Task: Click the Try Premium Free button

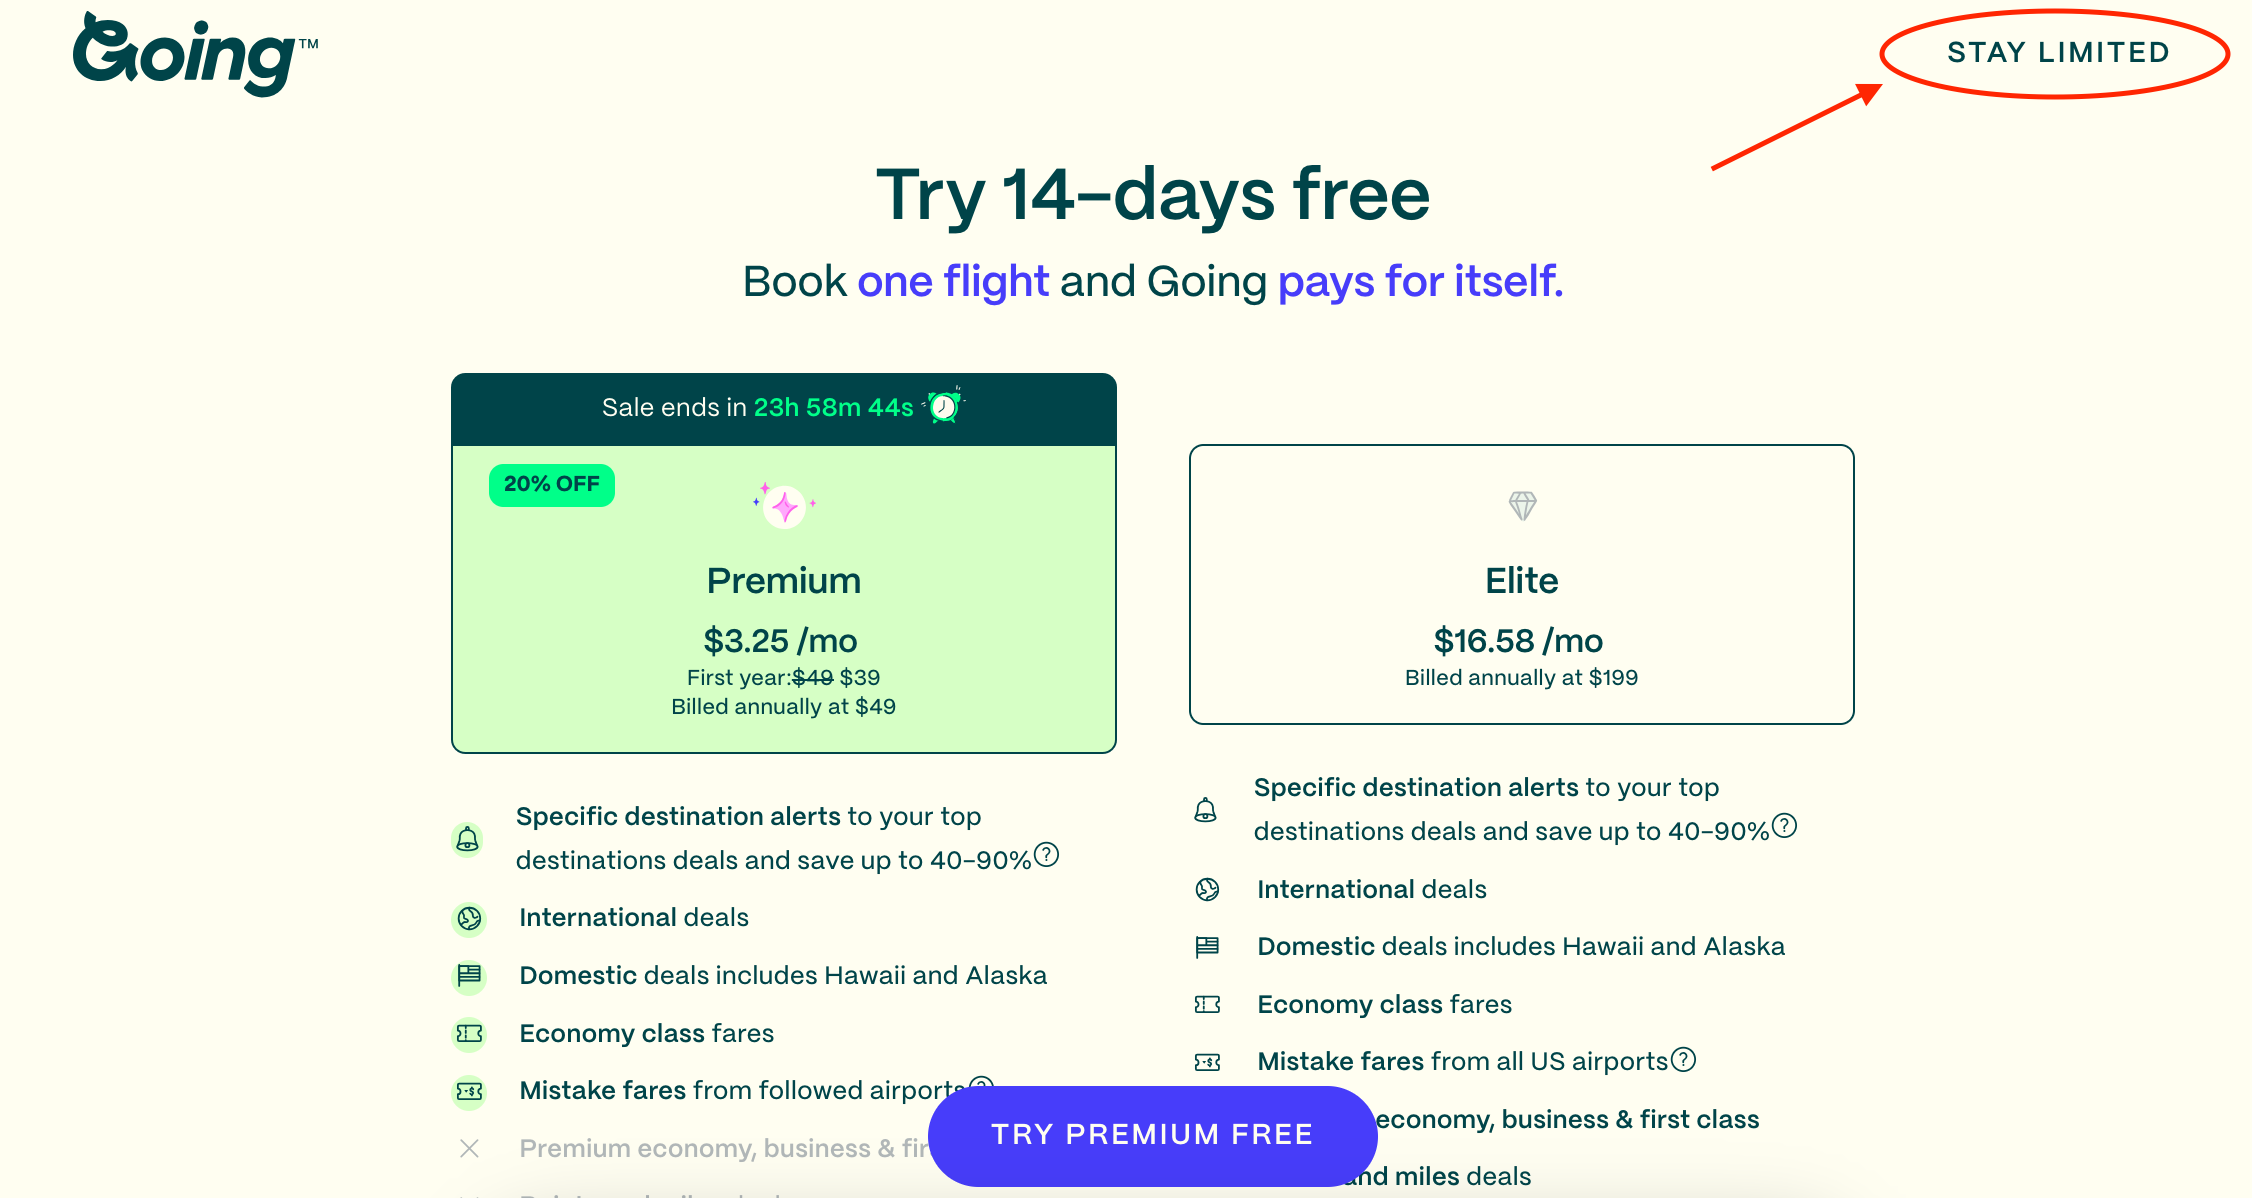Action: (x=1152, y=1135)
